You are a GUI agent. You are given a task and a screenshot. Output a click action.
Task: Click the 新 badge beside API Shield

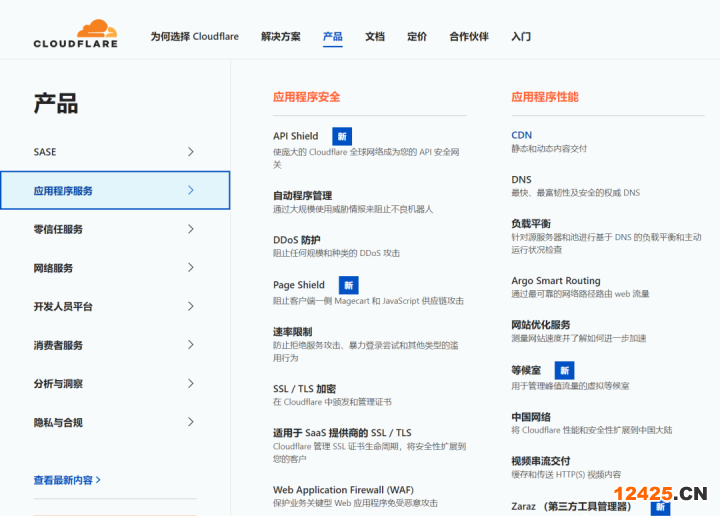pyautogui.click(x=342, y=136)
